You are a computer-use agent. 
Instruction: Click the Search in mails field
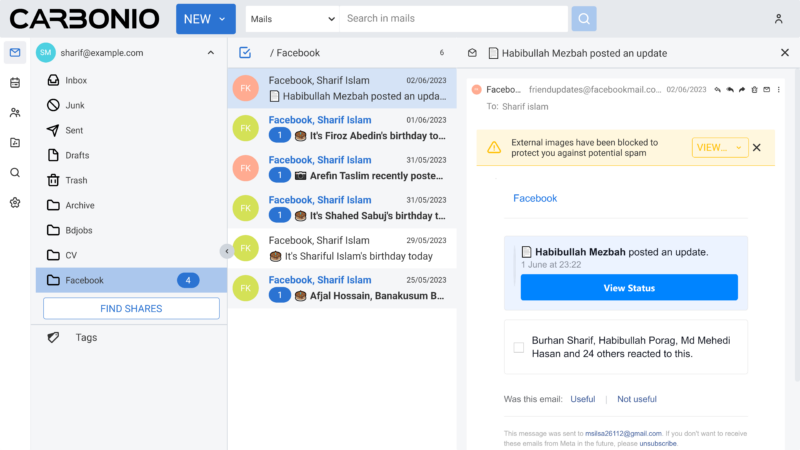(454, 19)
